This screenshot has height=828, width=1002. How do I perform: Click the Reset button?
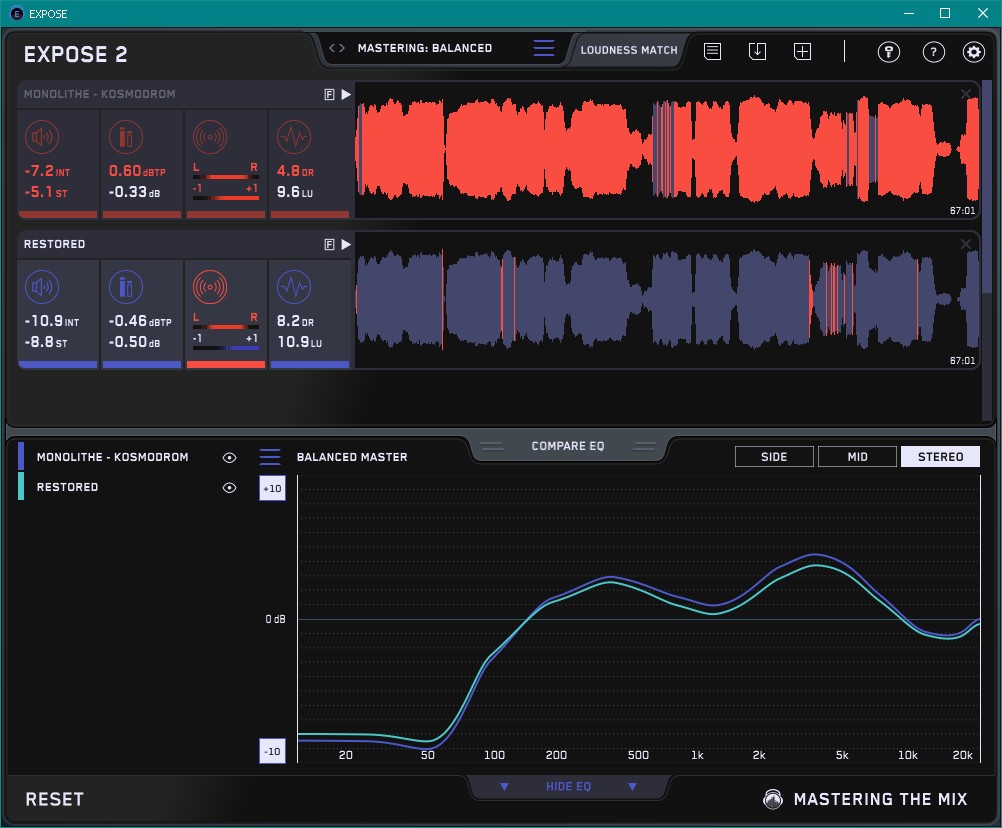point(55,799)
